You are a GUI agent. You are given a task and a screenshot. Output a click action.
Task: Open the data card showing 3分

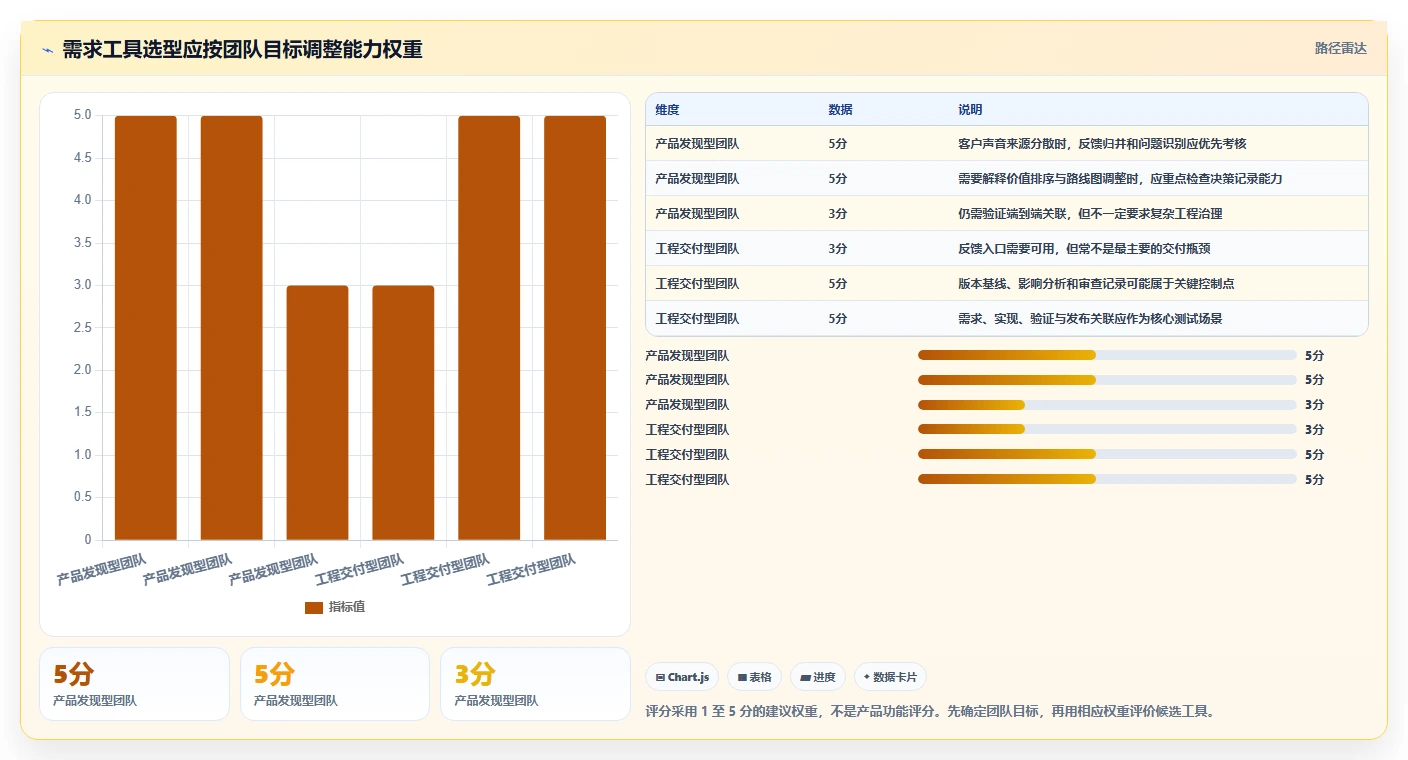[x=535, y=684]
